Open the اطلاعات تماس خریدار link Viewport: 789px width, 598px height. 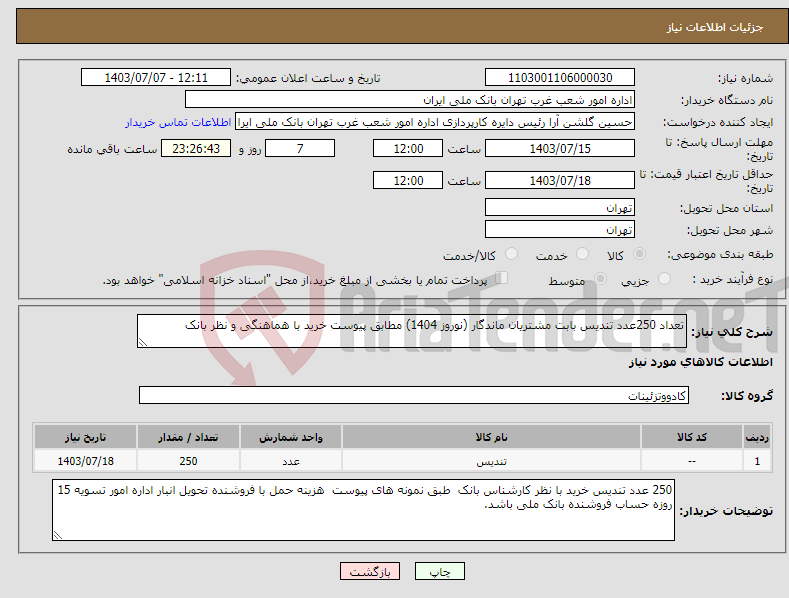(x=178, y=122)
